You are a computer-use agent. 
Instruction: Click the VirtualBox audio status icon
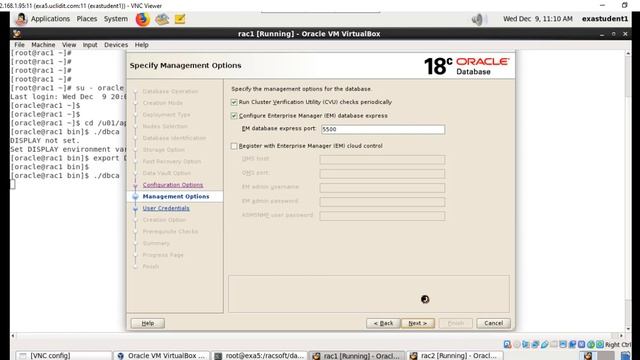click(525, 344)
